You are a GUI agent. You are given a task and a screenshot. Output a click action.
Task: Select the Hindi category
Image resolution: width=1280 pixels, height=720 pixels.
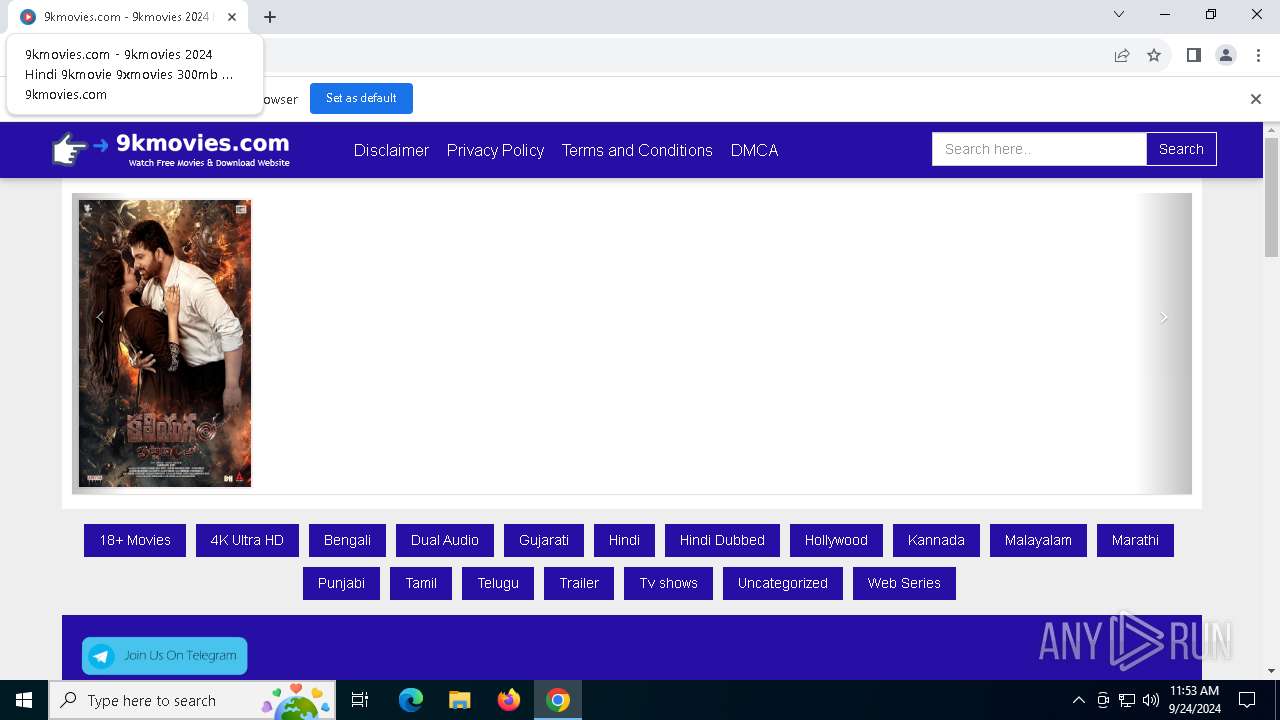point(624,540)
